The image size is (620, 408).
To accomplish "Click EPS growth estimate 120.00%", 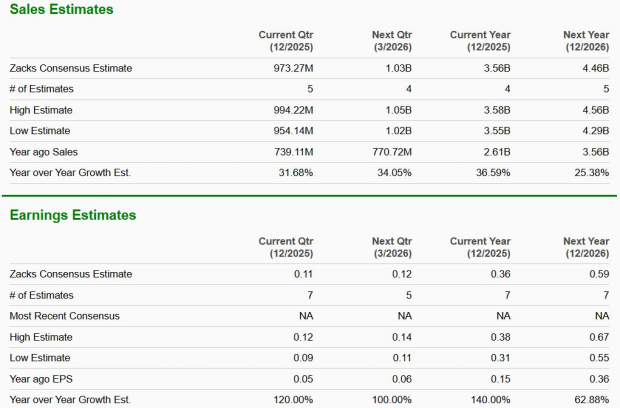I will 293,400.
